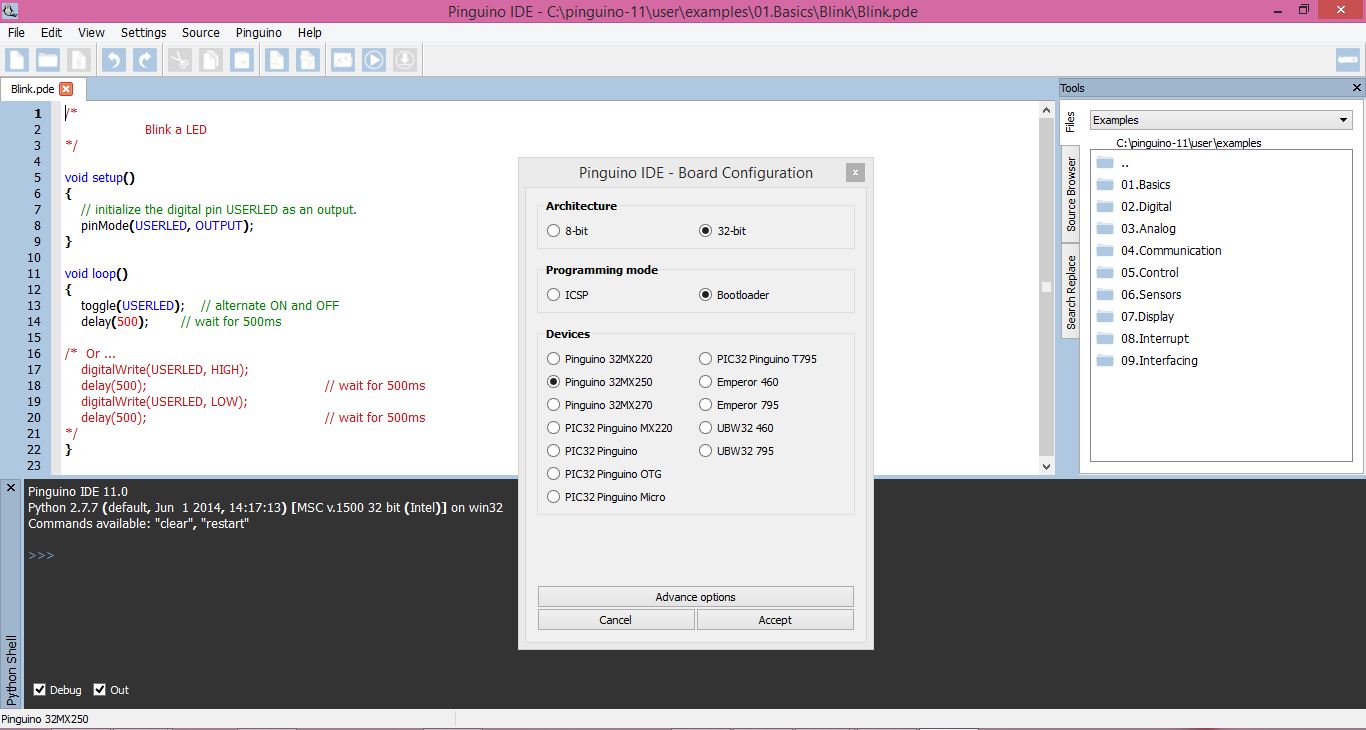Close the Python Shell panel
Screen dimensions: 1366x730
click(11, 488)
